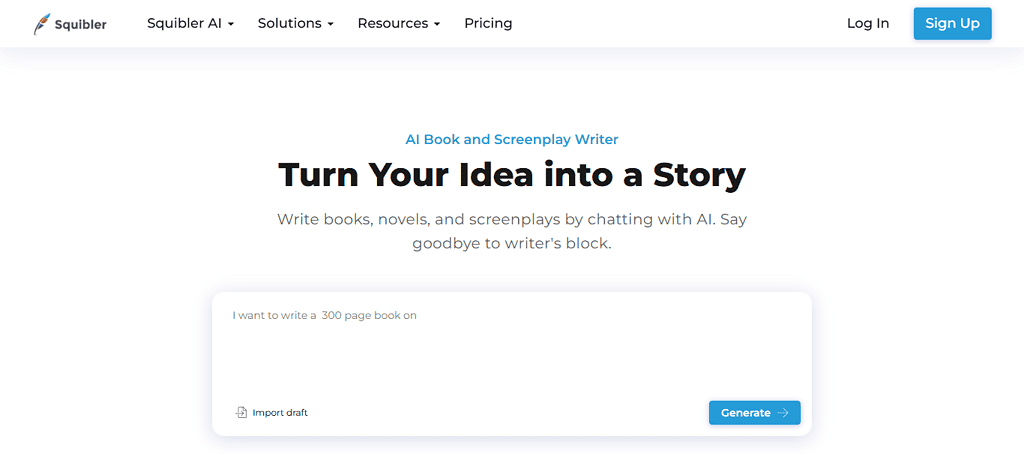
Task: Click the Squibler feather logo icon
Action: pos(42,24)
